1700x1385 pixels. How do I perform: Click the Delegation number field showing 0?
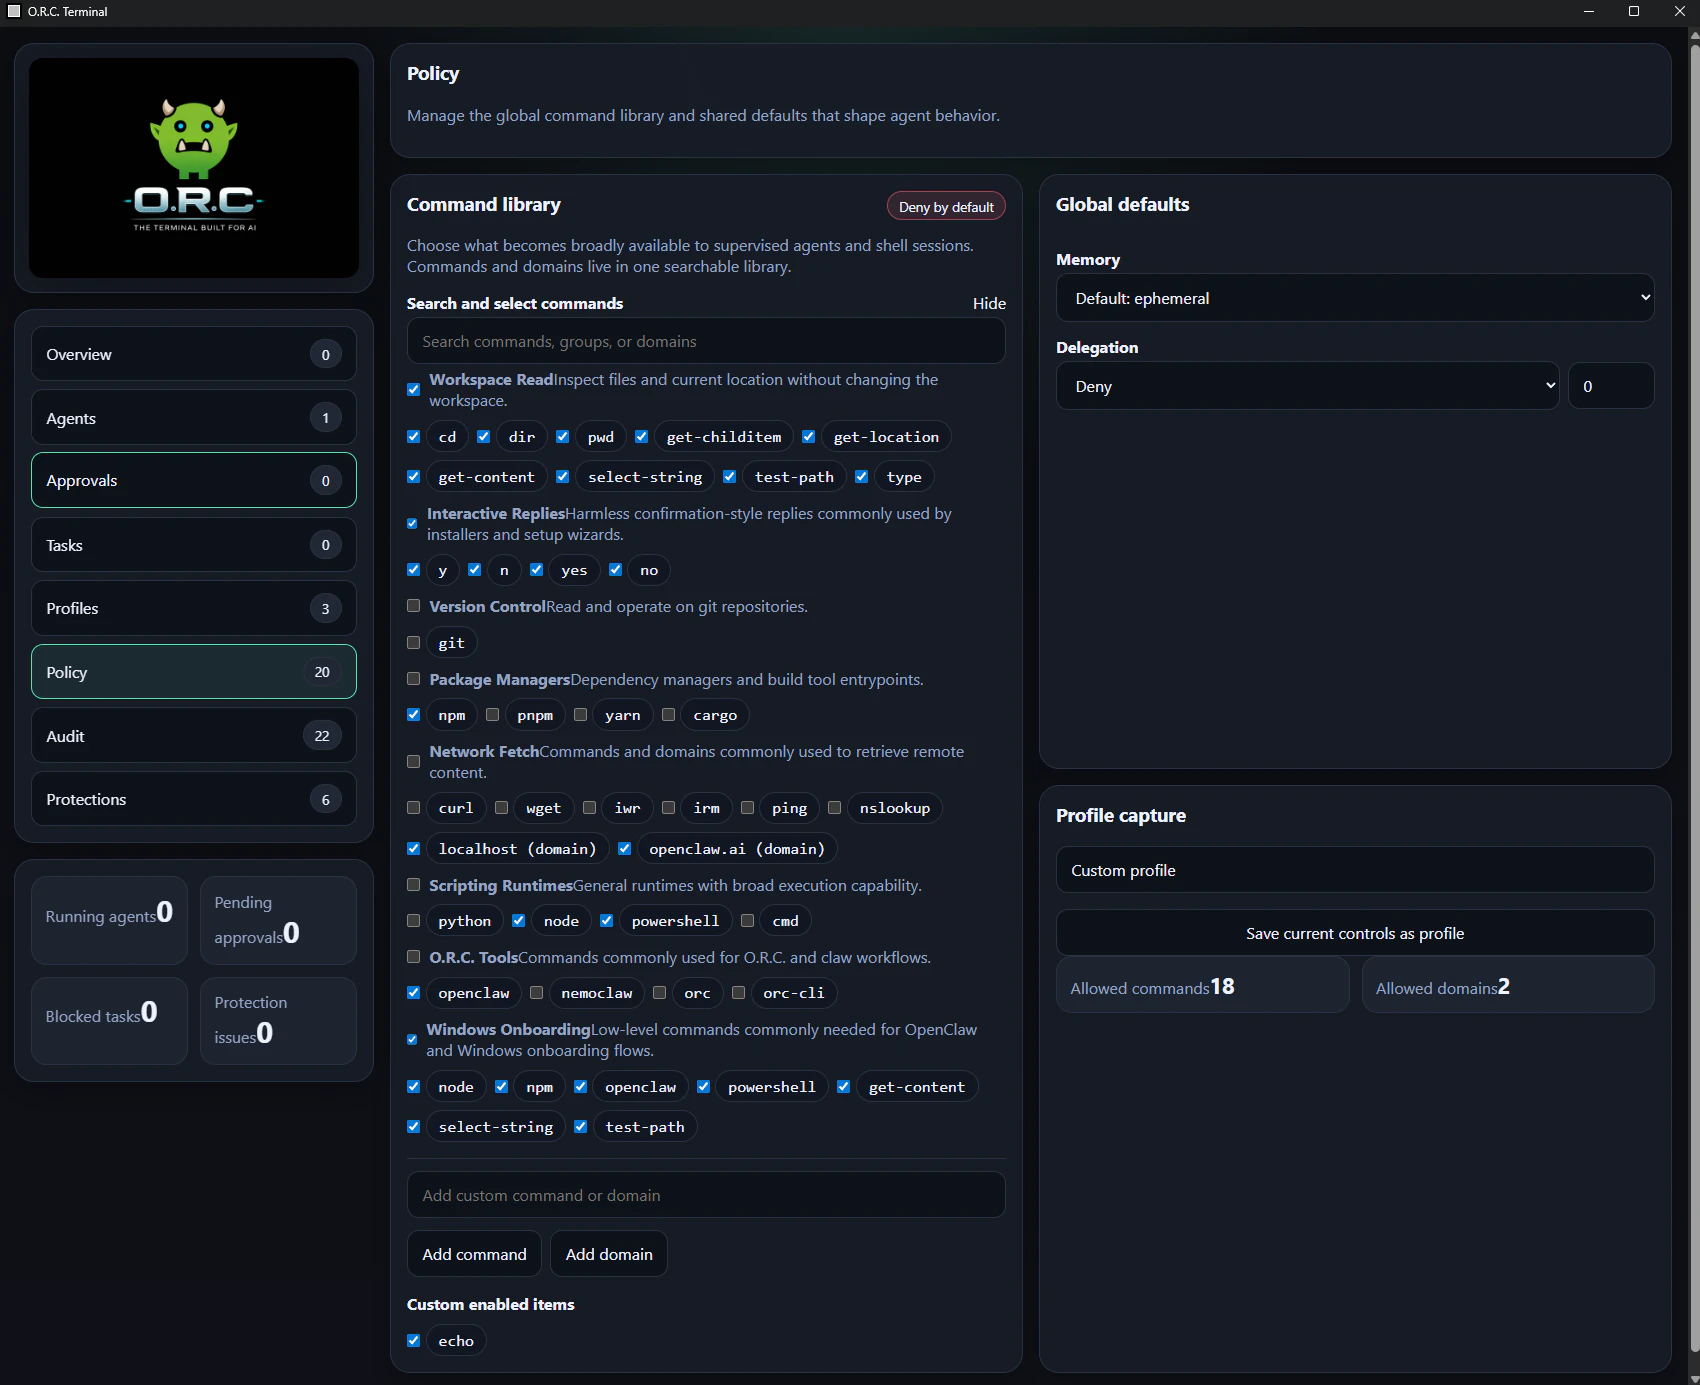[1611, 386]
